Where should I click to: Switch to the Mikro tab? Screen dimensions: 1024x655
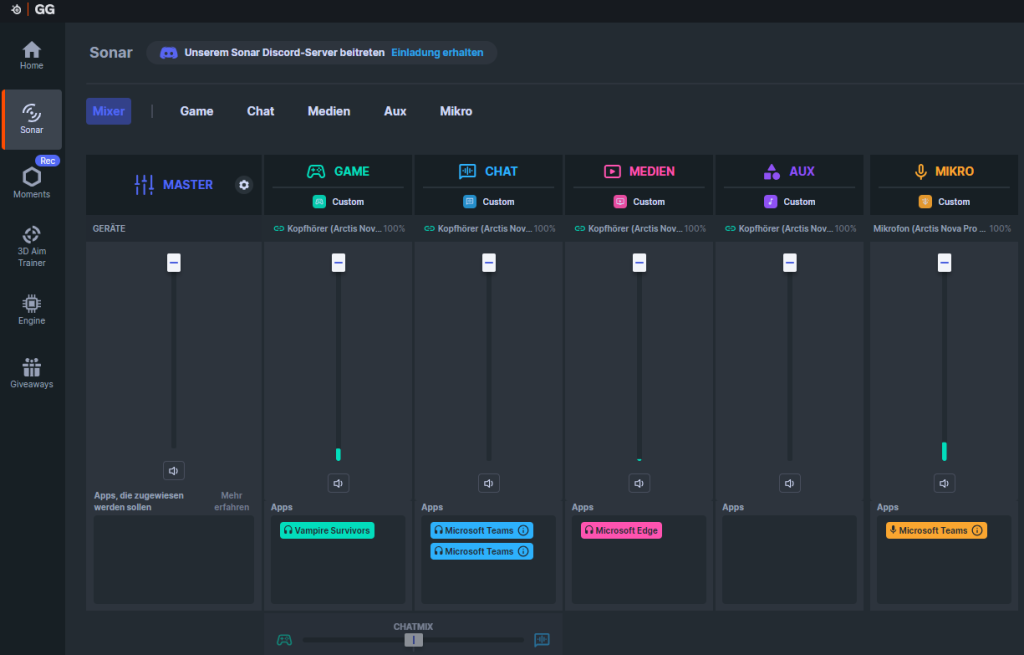click(x=456, y=111)
